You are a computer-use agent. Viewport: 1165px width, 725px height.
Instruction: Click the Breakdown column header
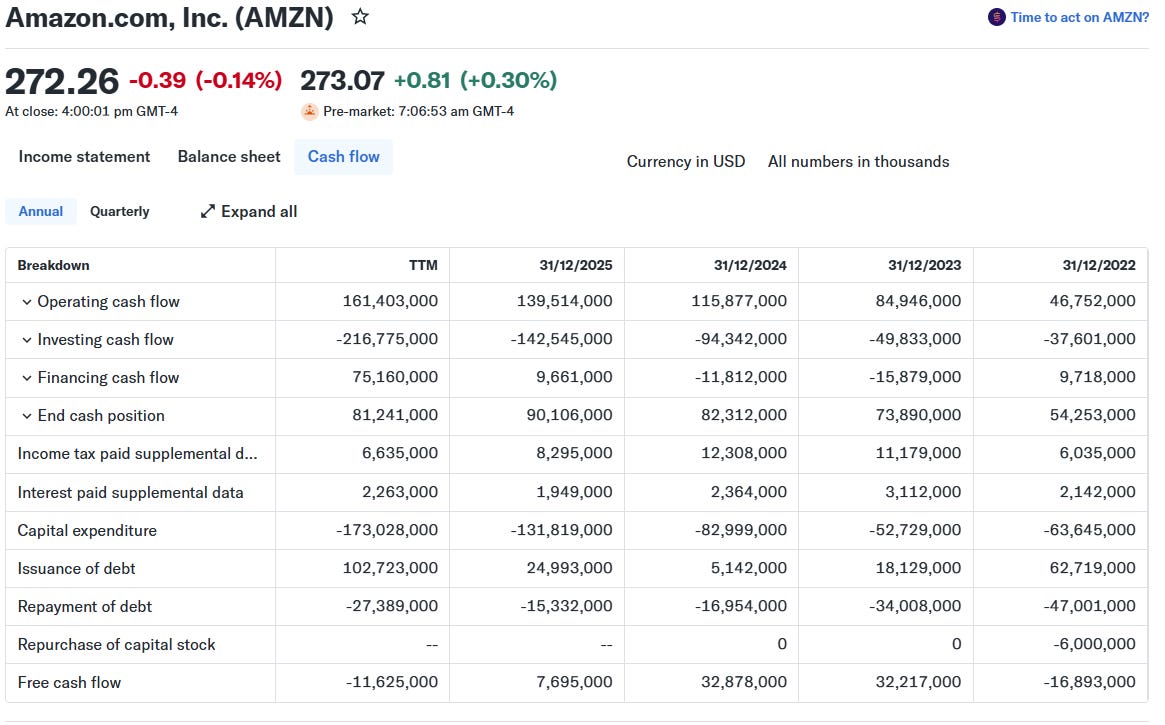click(53, 265)
